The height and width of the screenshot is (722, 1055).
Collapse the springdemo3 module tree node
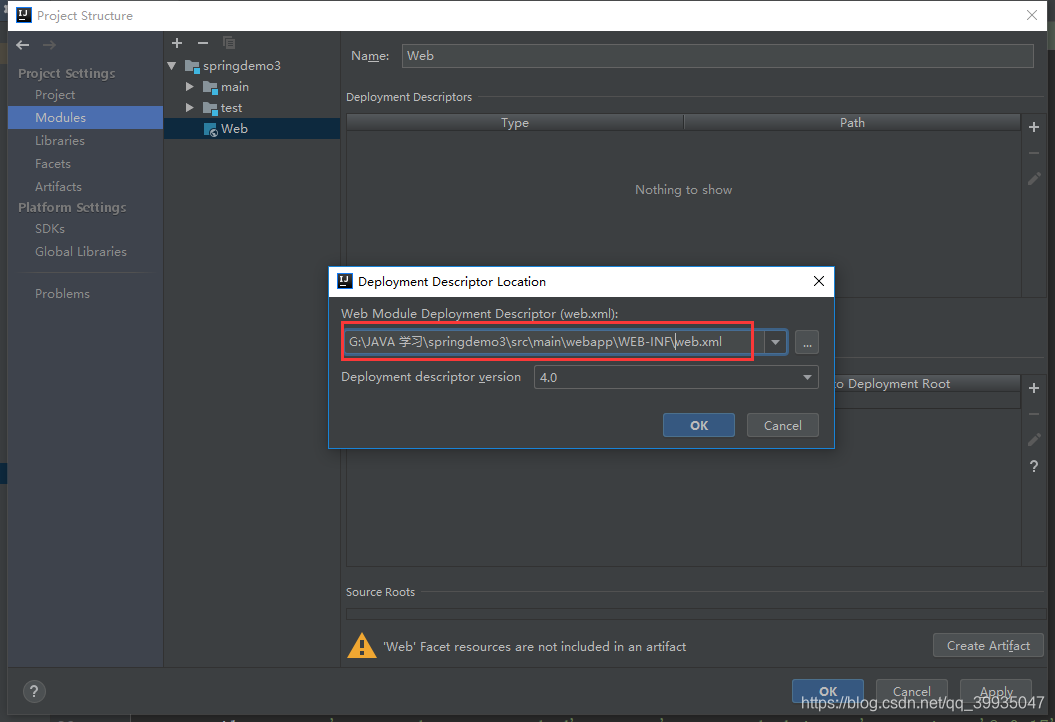[172, 66]
